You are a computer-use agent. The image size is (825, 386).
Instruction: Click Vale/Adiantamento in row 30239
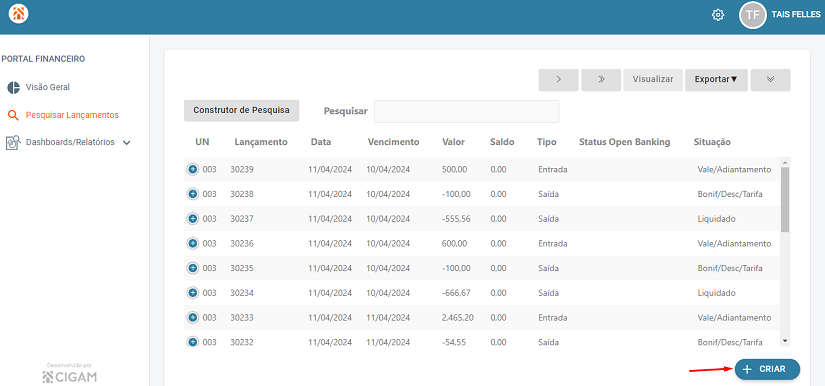(x=734, y=170)
